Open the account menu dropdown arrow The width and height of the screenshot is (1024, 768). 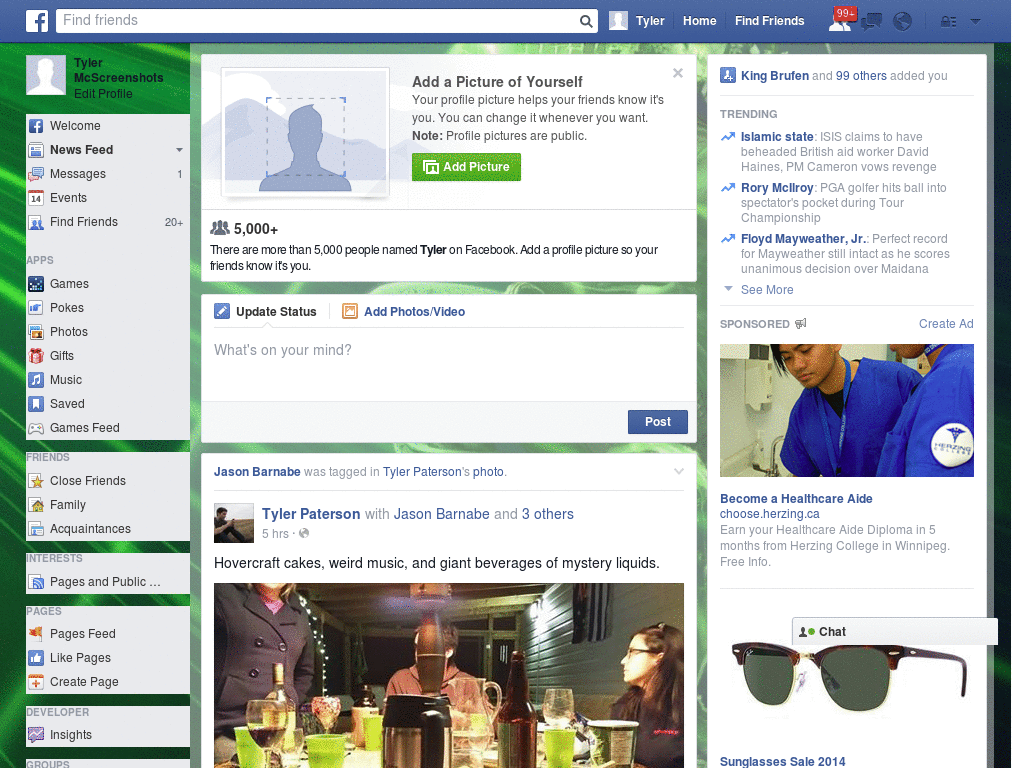(975, 22)
